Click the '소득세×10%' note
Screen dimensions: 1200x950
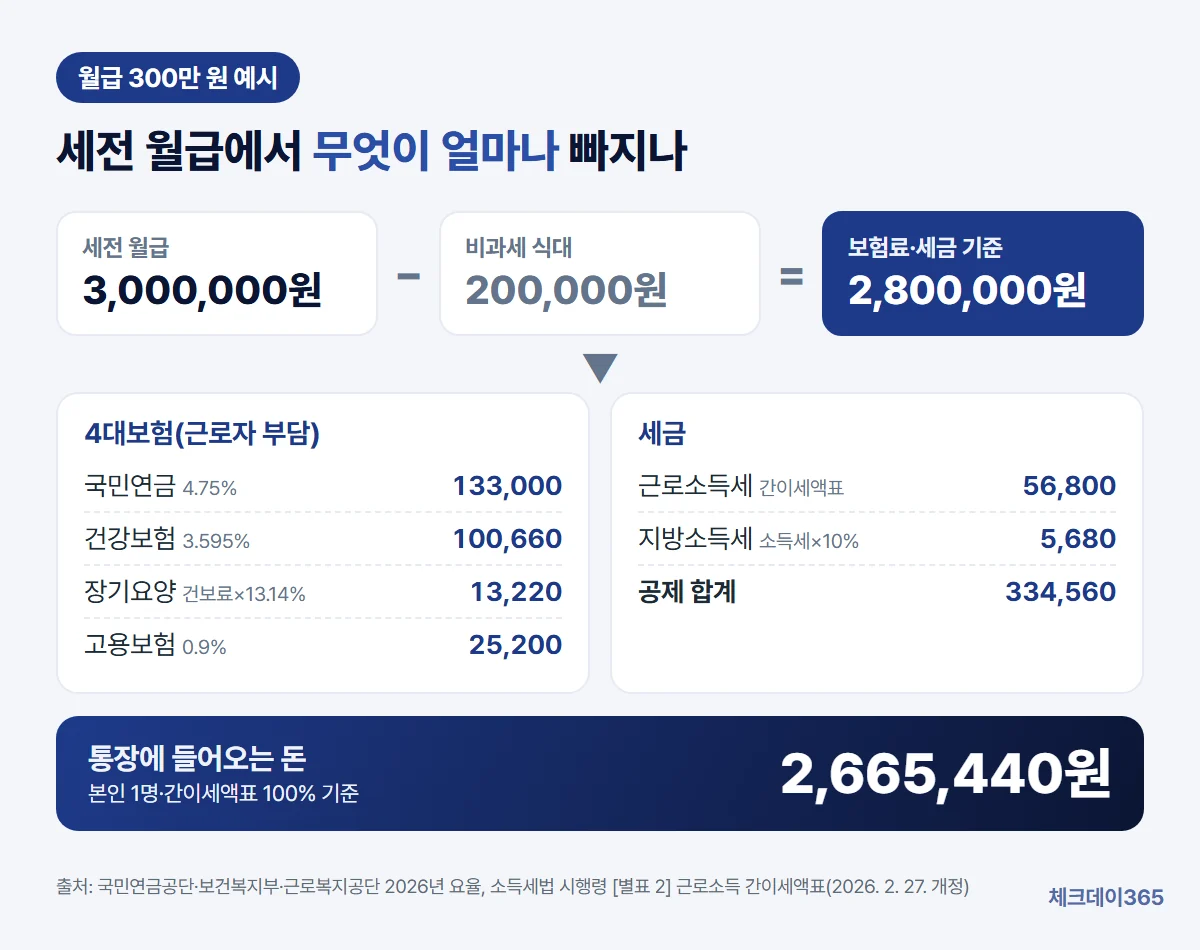click(x=809, y=542)
